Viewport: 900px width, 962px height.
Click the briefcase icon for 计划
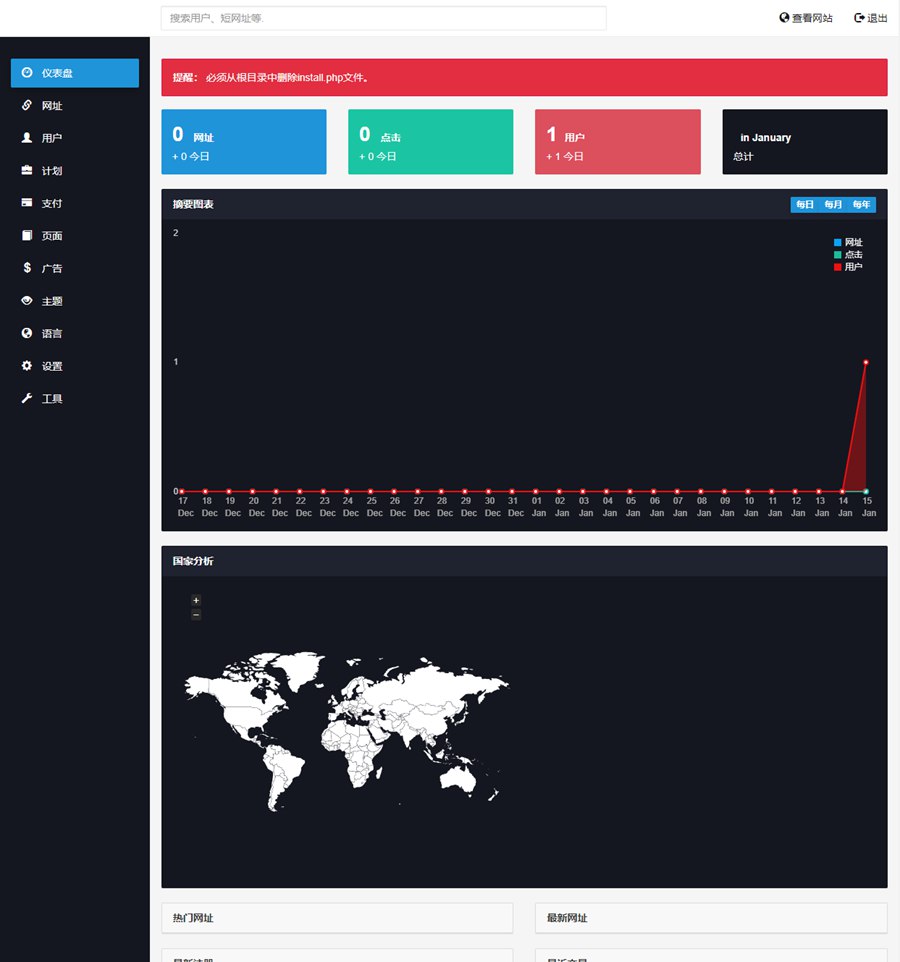coord(27,170)
